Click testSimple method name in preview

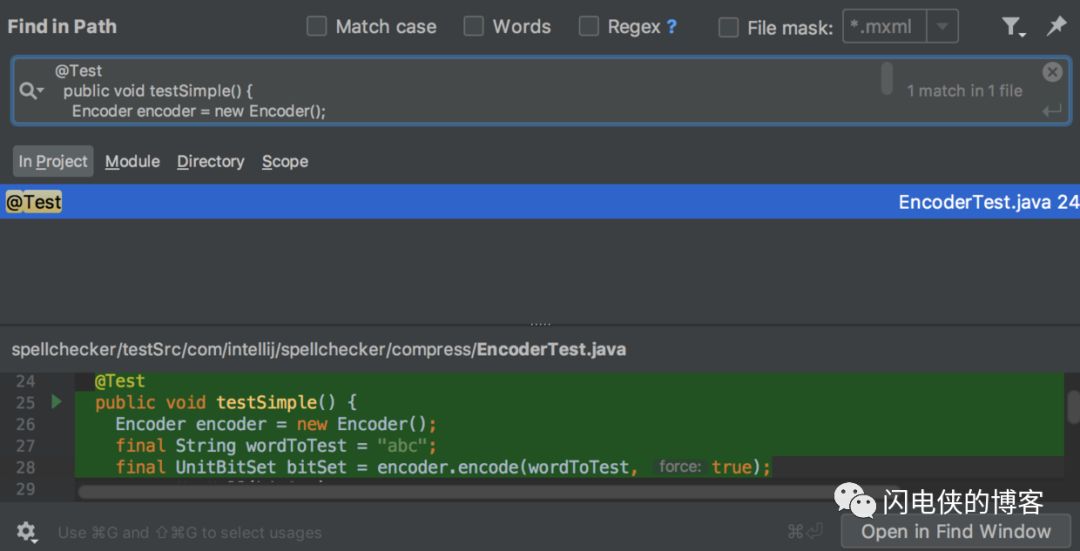click(x=266, y=402)
